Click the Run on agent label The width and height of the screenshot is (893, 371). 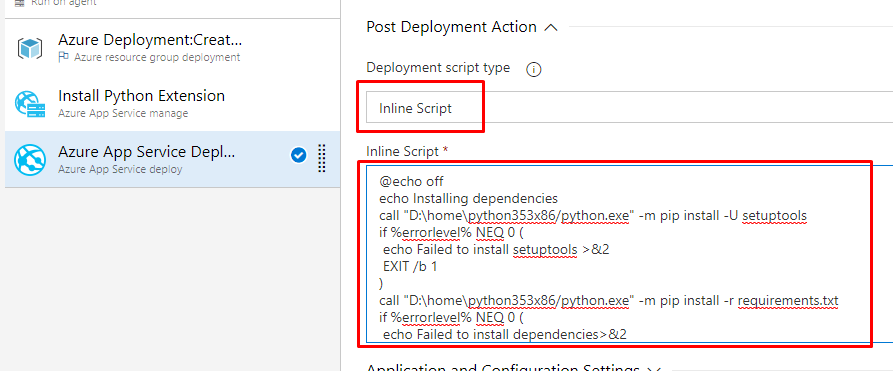pos(63,3)
